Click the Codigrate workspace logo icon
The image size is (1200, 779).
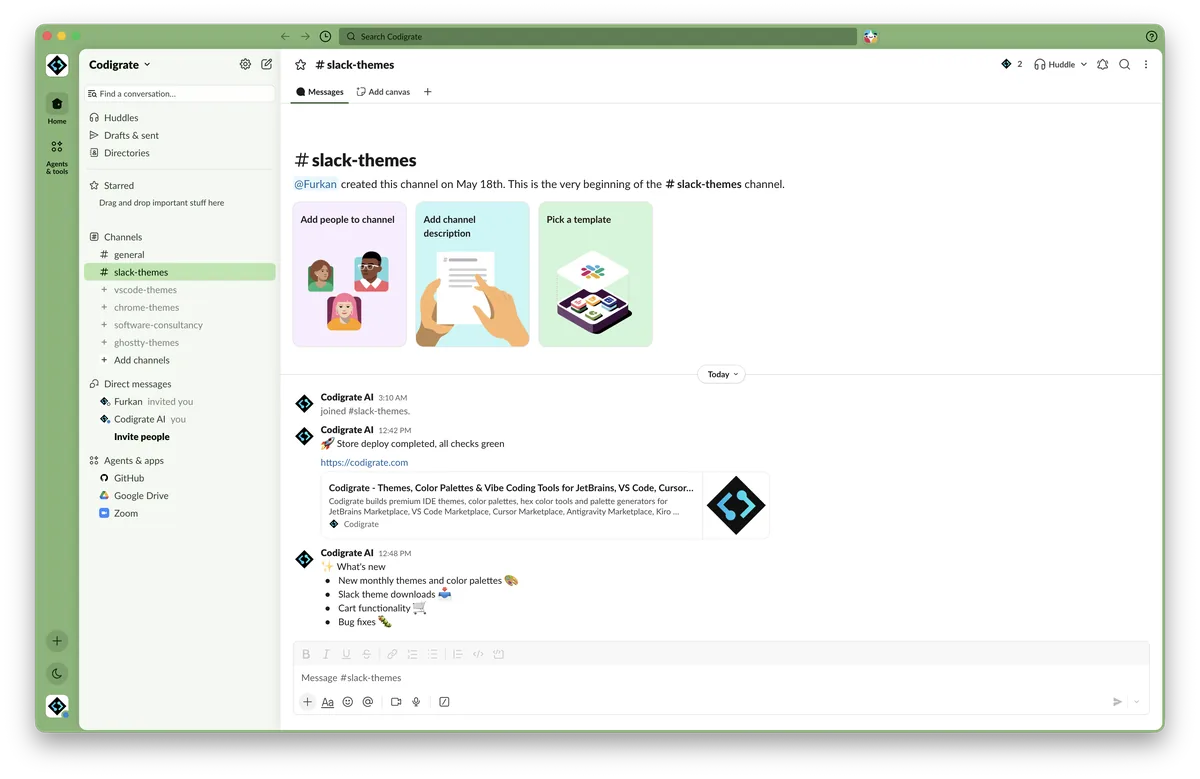click(x=57, y=65)
